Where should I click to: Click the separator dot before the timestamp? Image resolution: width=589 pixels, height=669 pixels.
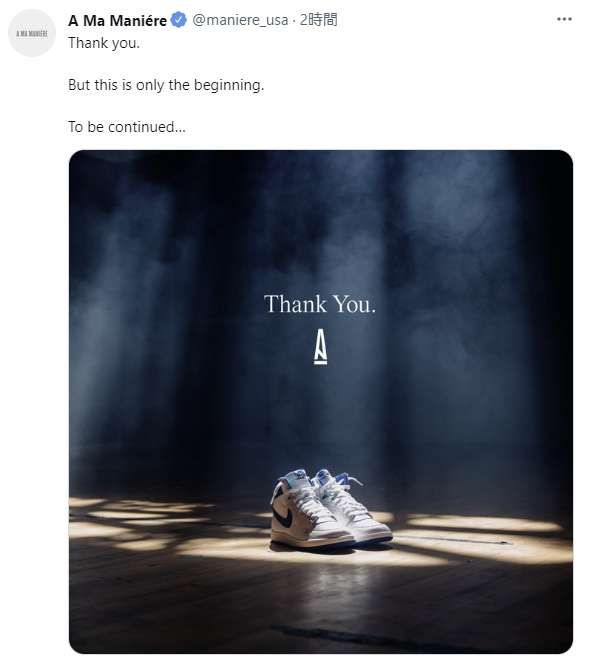[294, 20]
